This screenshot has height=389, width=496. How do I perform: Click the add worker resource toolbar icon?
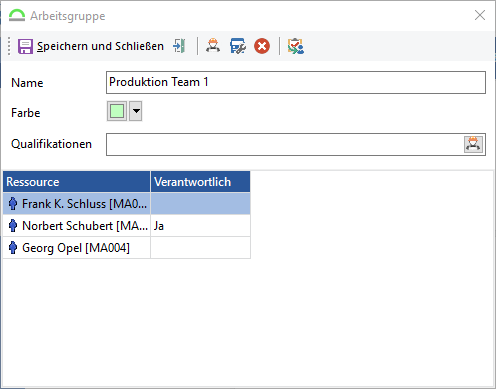click(213, 46)
